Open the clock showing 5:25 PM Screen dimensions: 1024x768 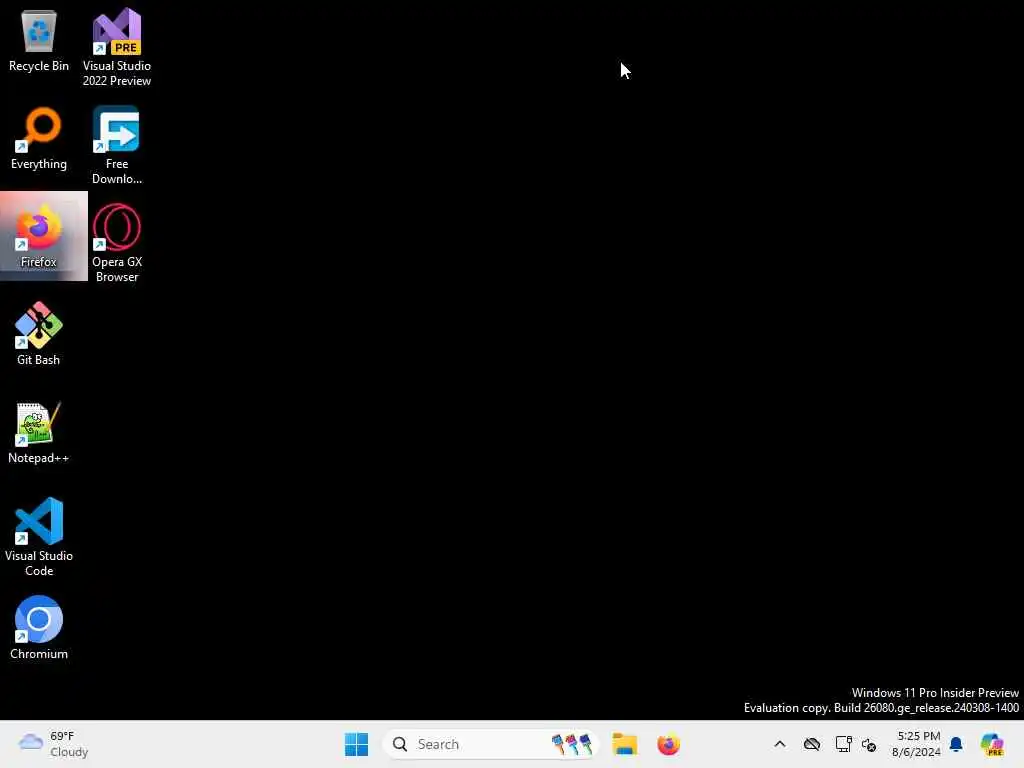(917, 744)
